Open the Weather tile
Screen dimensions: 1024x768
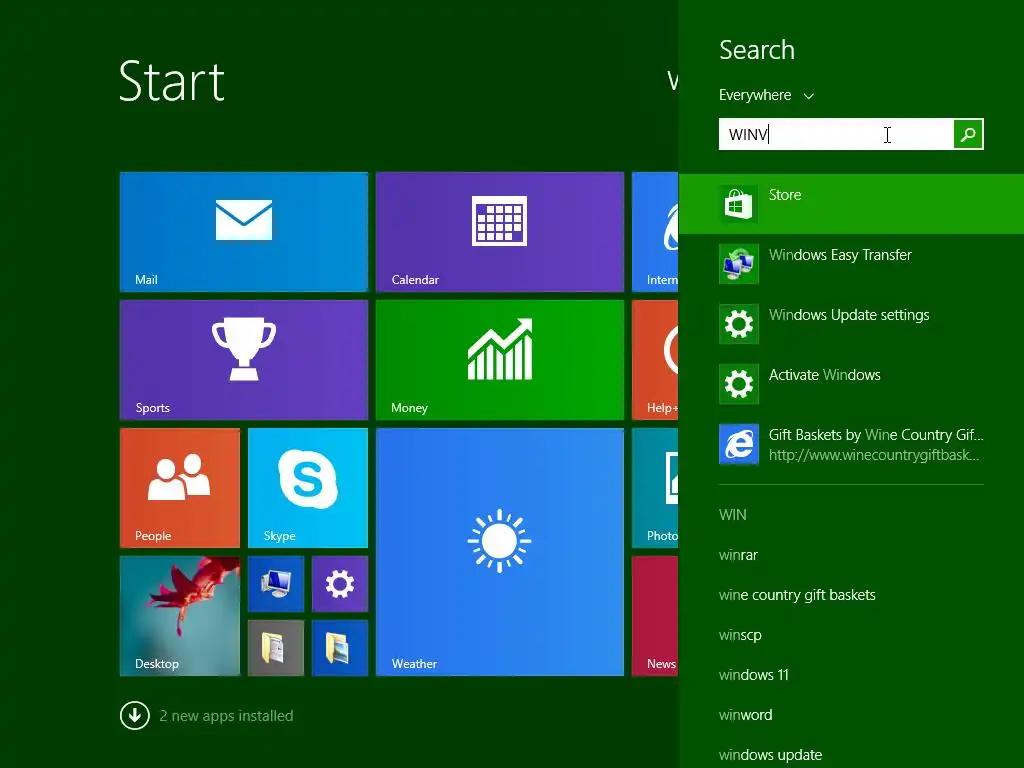point(500,552)
